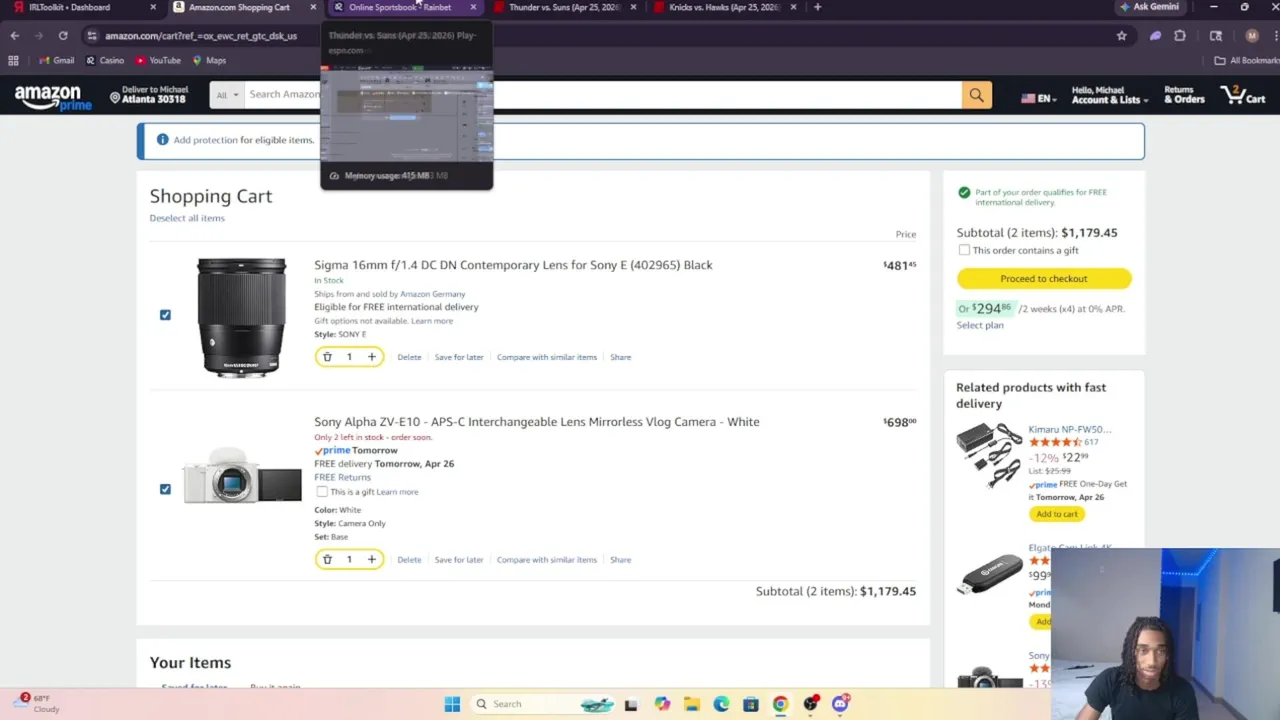
Task: Click 'Deselect all items' link
Action: (x=187, y=218)
